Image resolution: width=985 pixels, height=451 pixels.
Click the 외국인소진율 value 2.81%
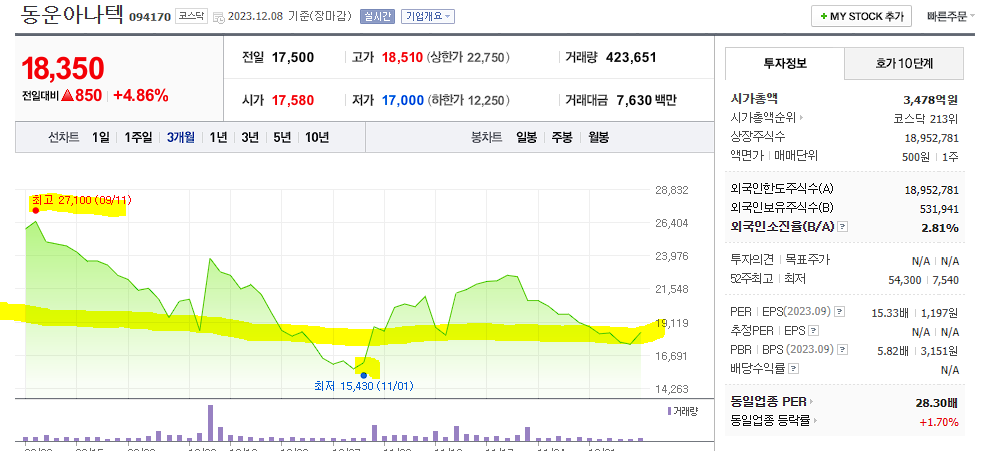pyautogui.click(x=940, y=228)
